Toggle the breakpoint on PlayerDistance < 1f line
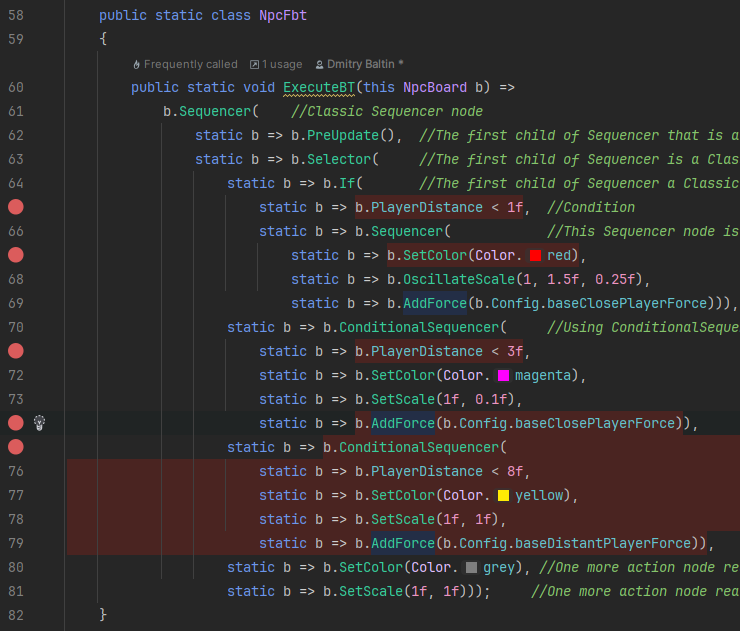Screen dimensions: 740x631 click(16, 207)
